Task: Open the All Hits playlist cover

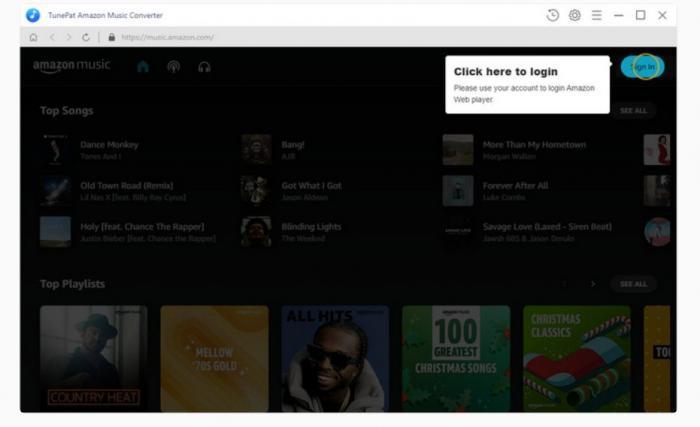Action: [335, 359]
